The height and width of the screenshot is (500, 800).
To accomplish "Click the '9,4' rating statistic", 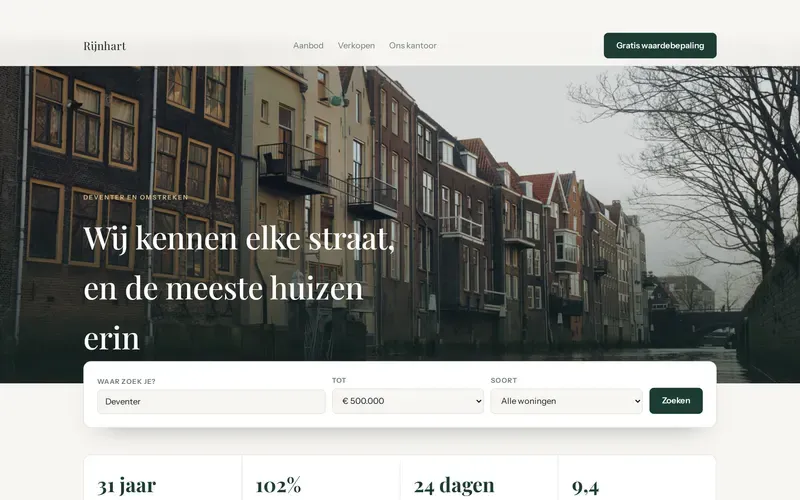I will (x=585, y=486).
